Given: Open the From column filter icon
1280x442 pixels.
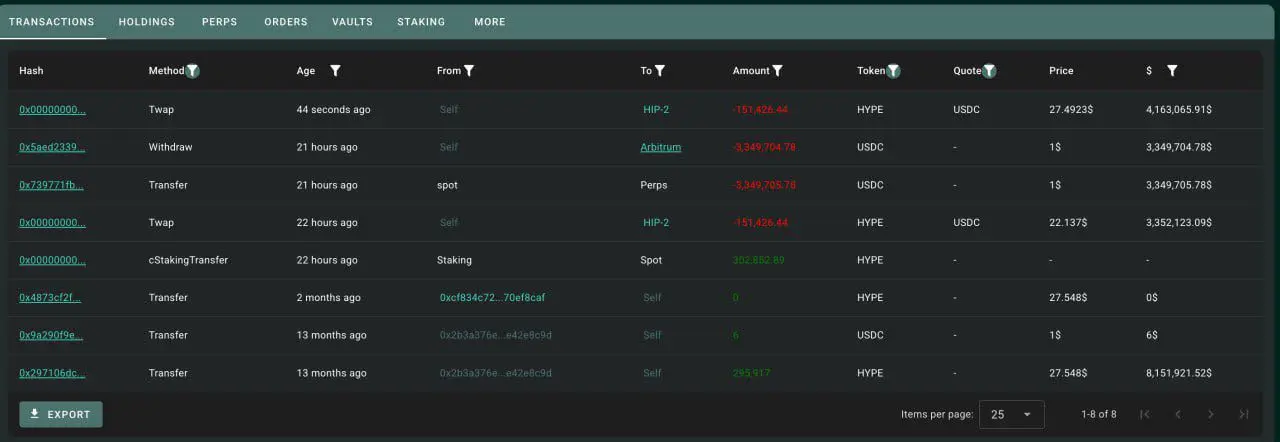Looking at the screenshot, I should click(x=469, y=71).
